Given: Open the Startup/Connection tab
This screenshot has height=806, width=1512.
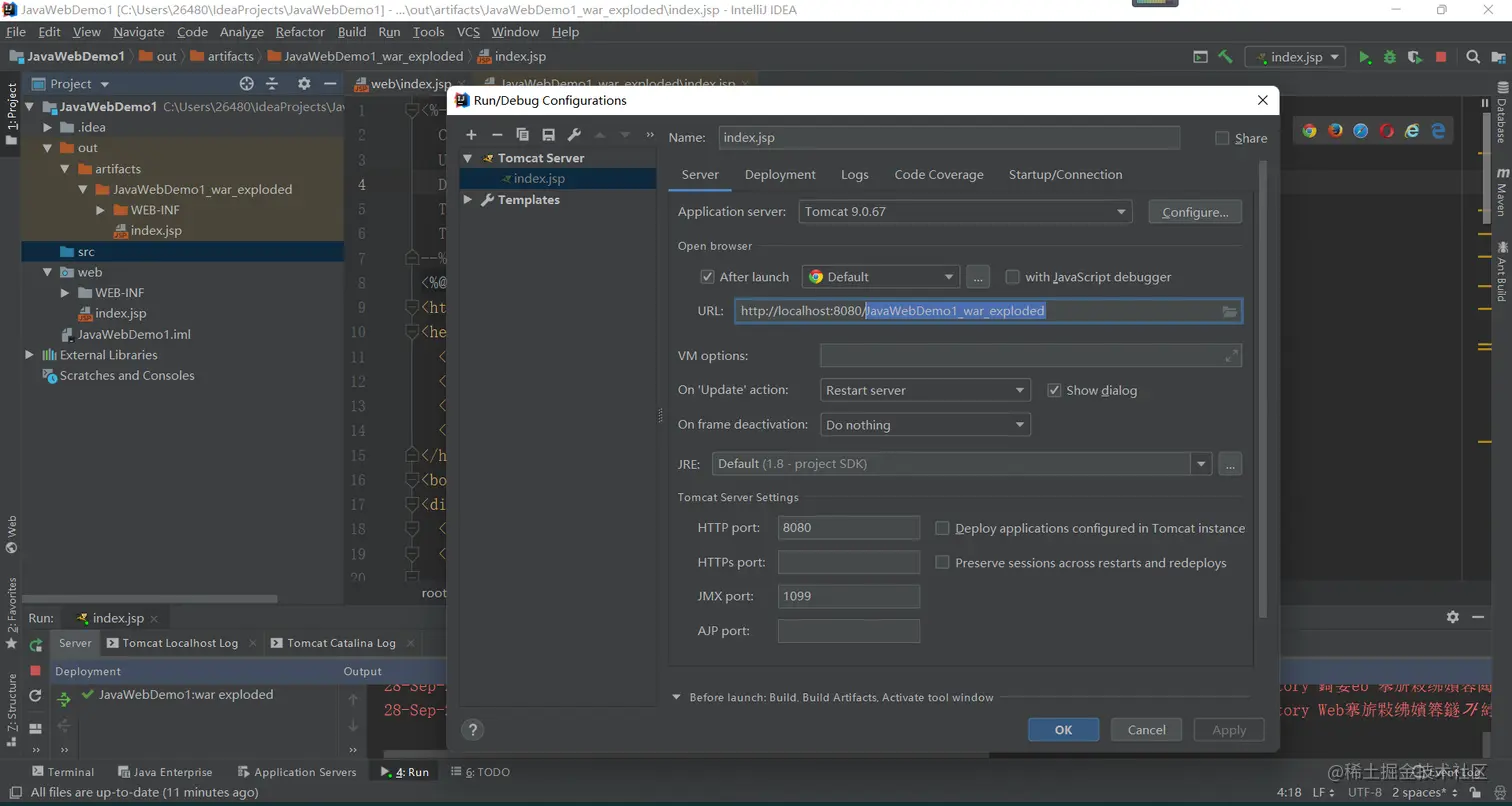Looking at the screenshot, I should coord(1065,174).
